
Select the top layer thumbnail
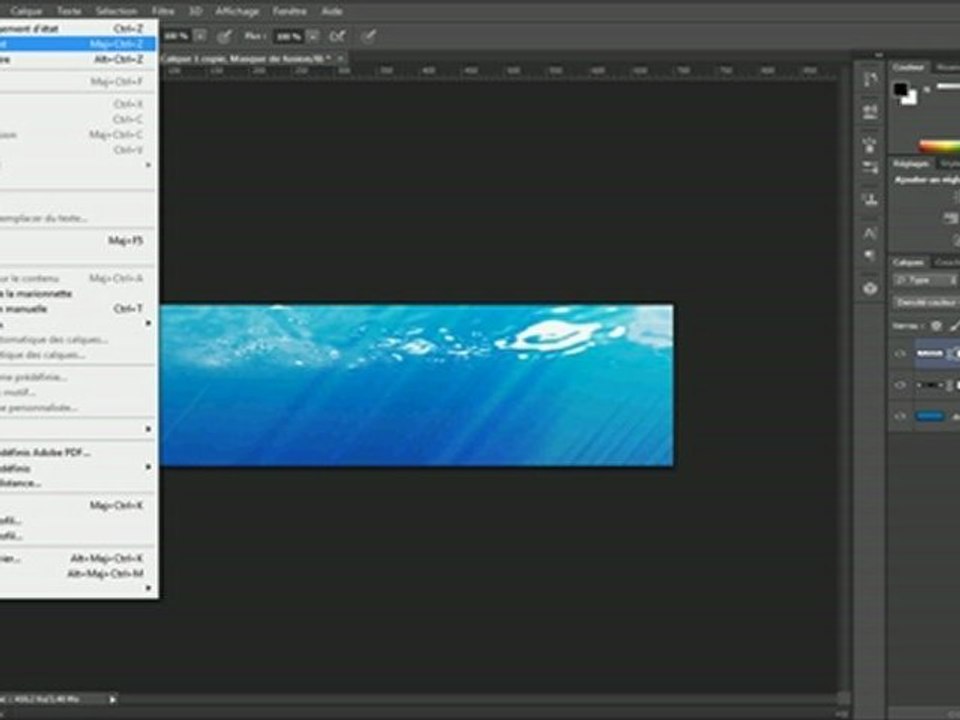(930, 354)
